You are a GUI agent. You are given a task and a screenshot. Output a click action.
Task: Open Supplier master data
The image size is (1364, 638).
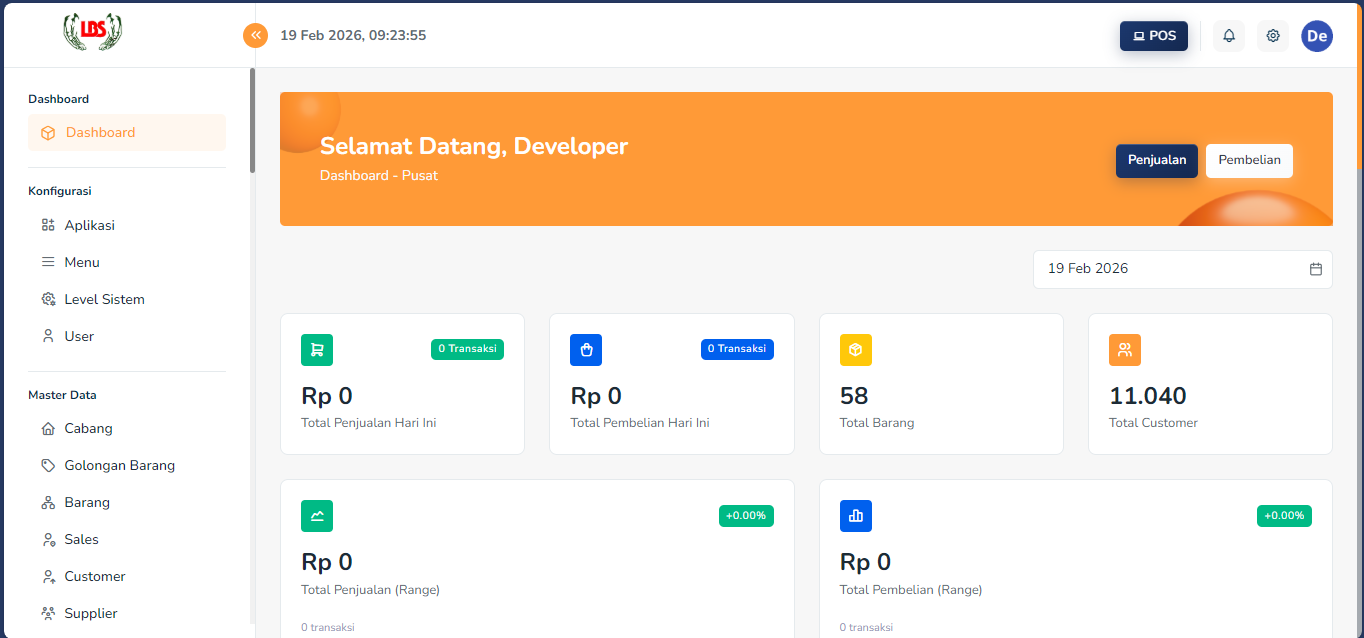point(127,613)
